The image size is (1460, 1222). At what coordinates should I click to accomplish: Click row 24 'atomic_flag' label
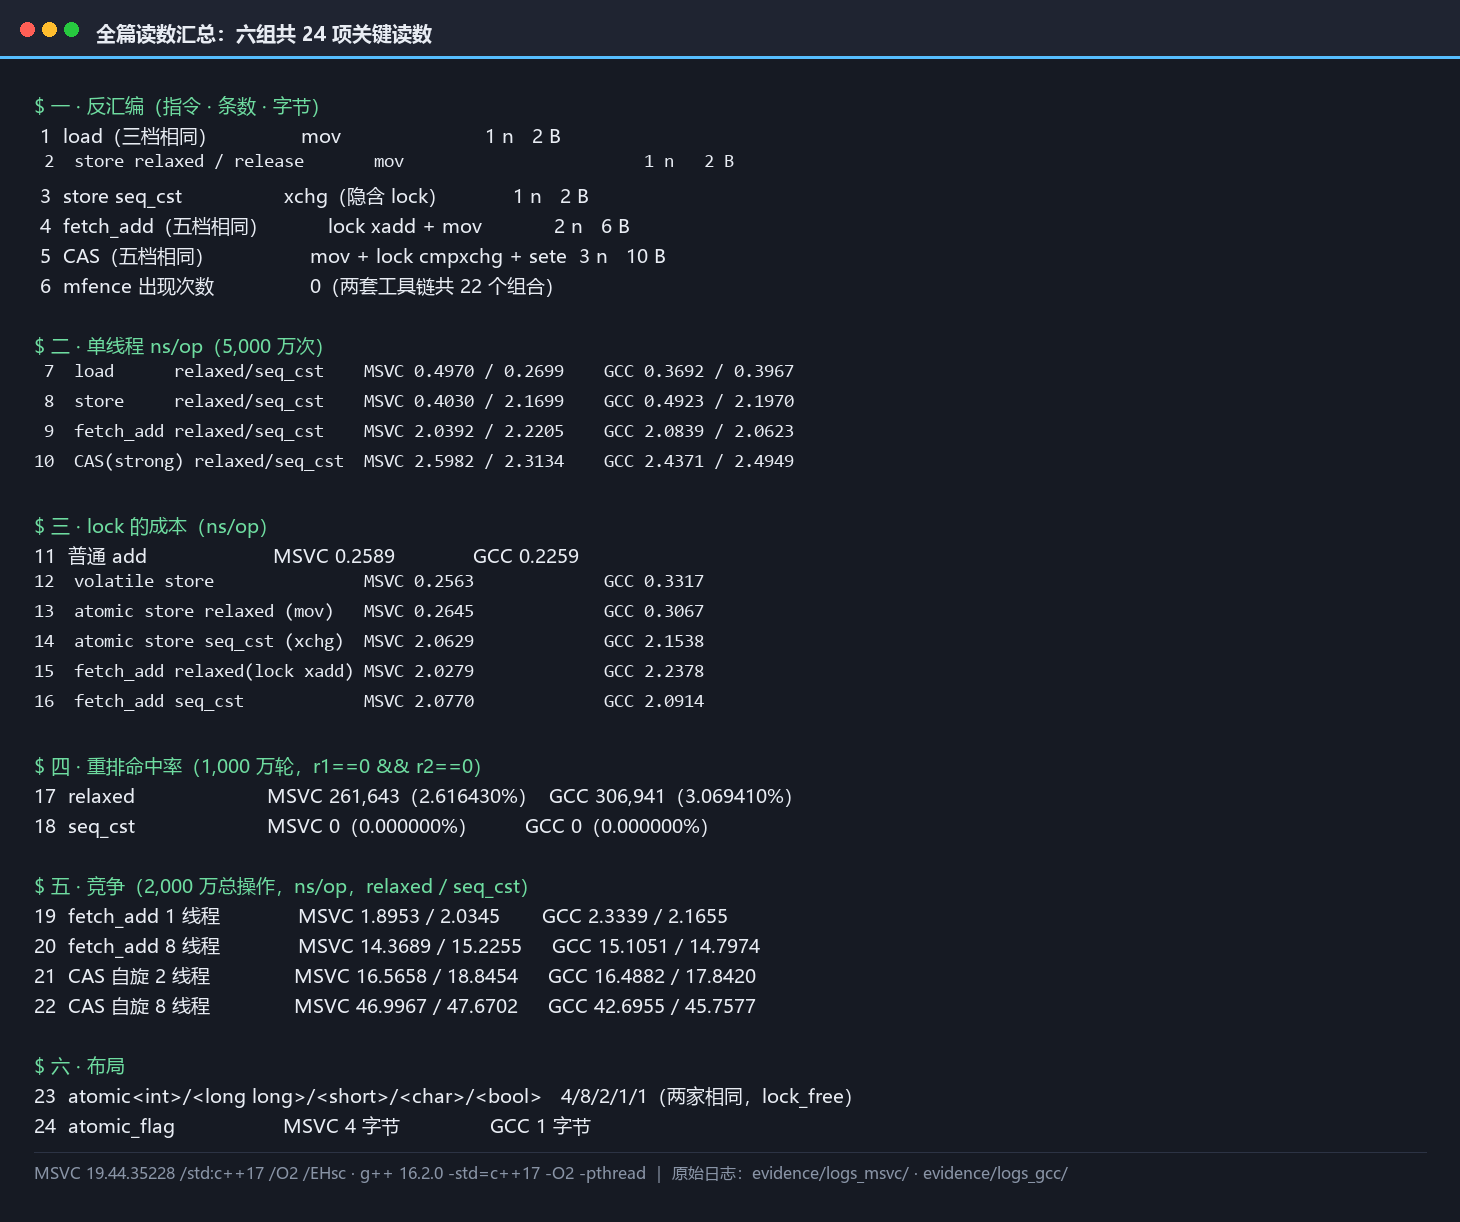(121, 1126)
